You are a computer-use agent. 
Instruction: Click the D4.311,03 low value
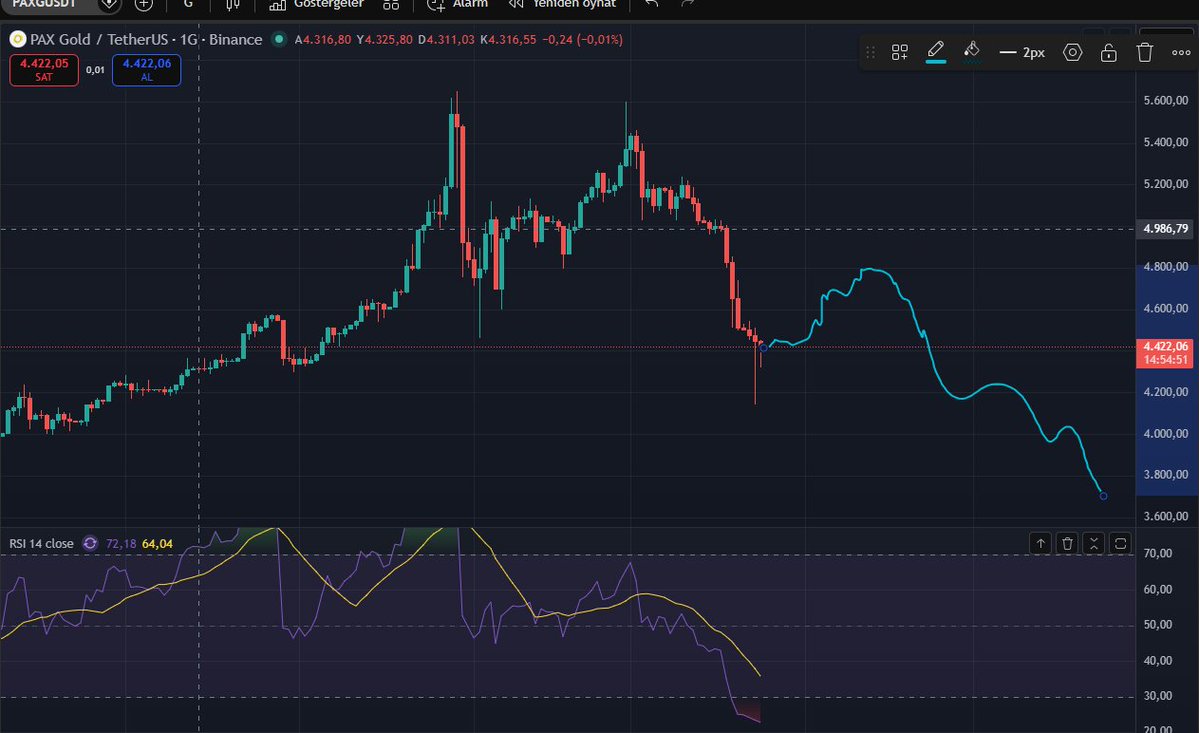pos(447,40)
